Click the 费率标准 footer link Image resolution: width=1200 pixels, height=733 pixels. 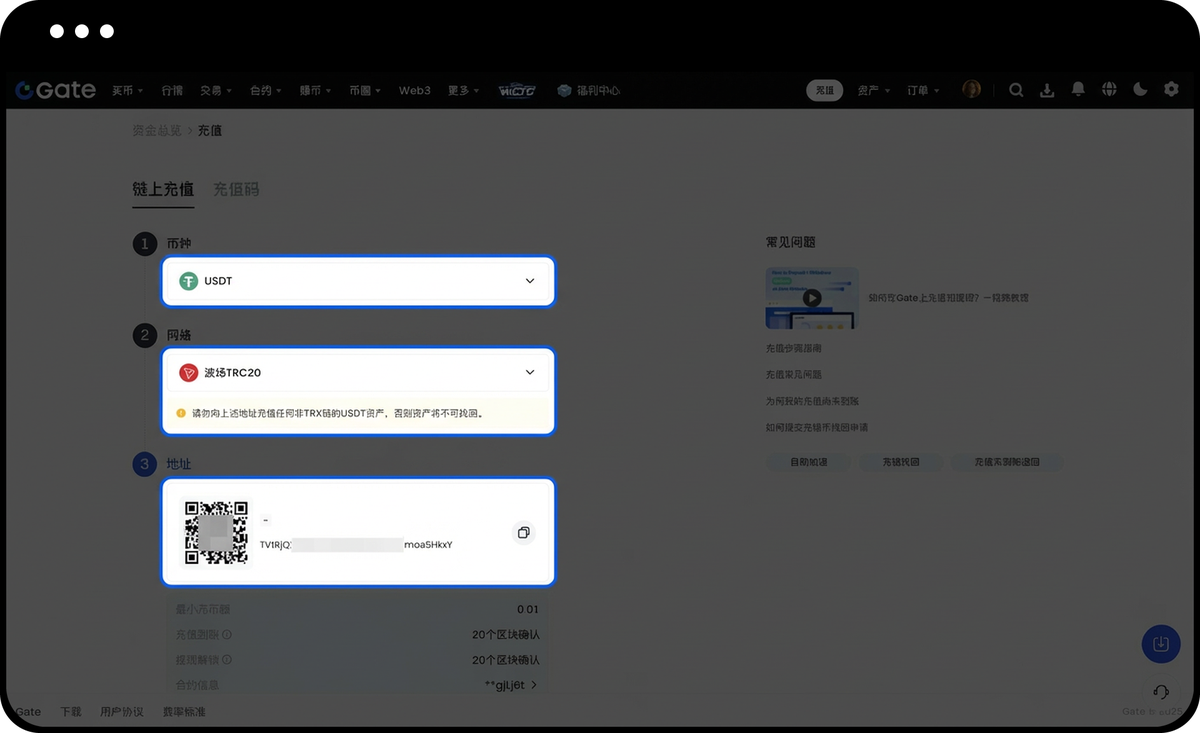coord(183,712)
